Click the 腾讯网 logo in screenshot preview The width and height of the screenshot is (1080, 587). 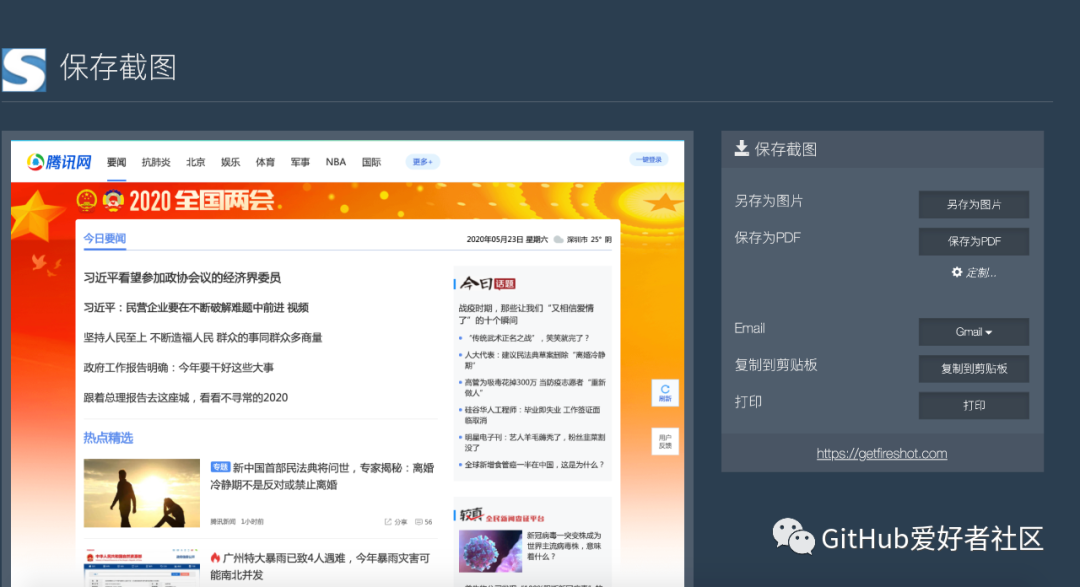pyautogui.click(x=59, y=163)
